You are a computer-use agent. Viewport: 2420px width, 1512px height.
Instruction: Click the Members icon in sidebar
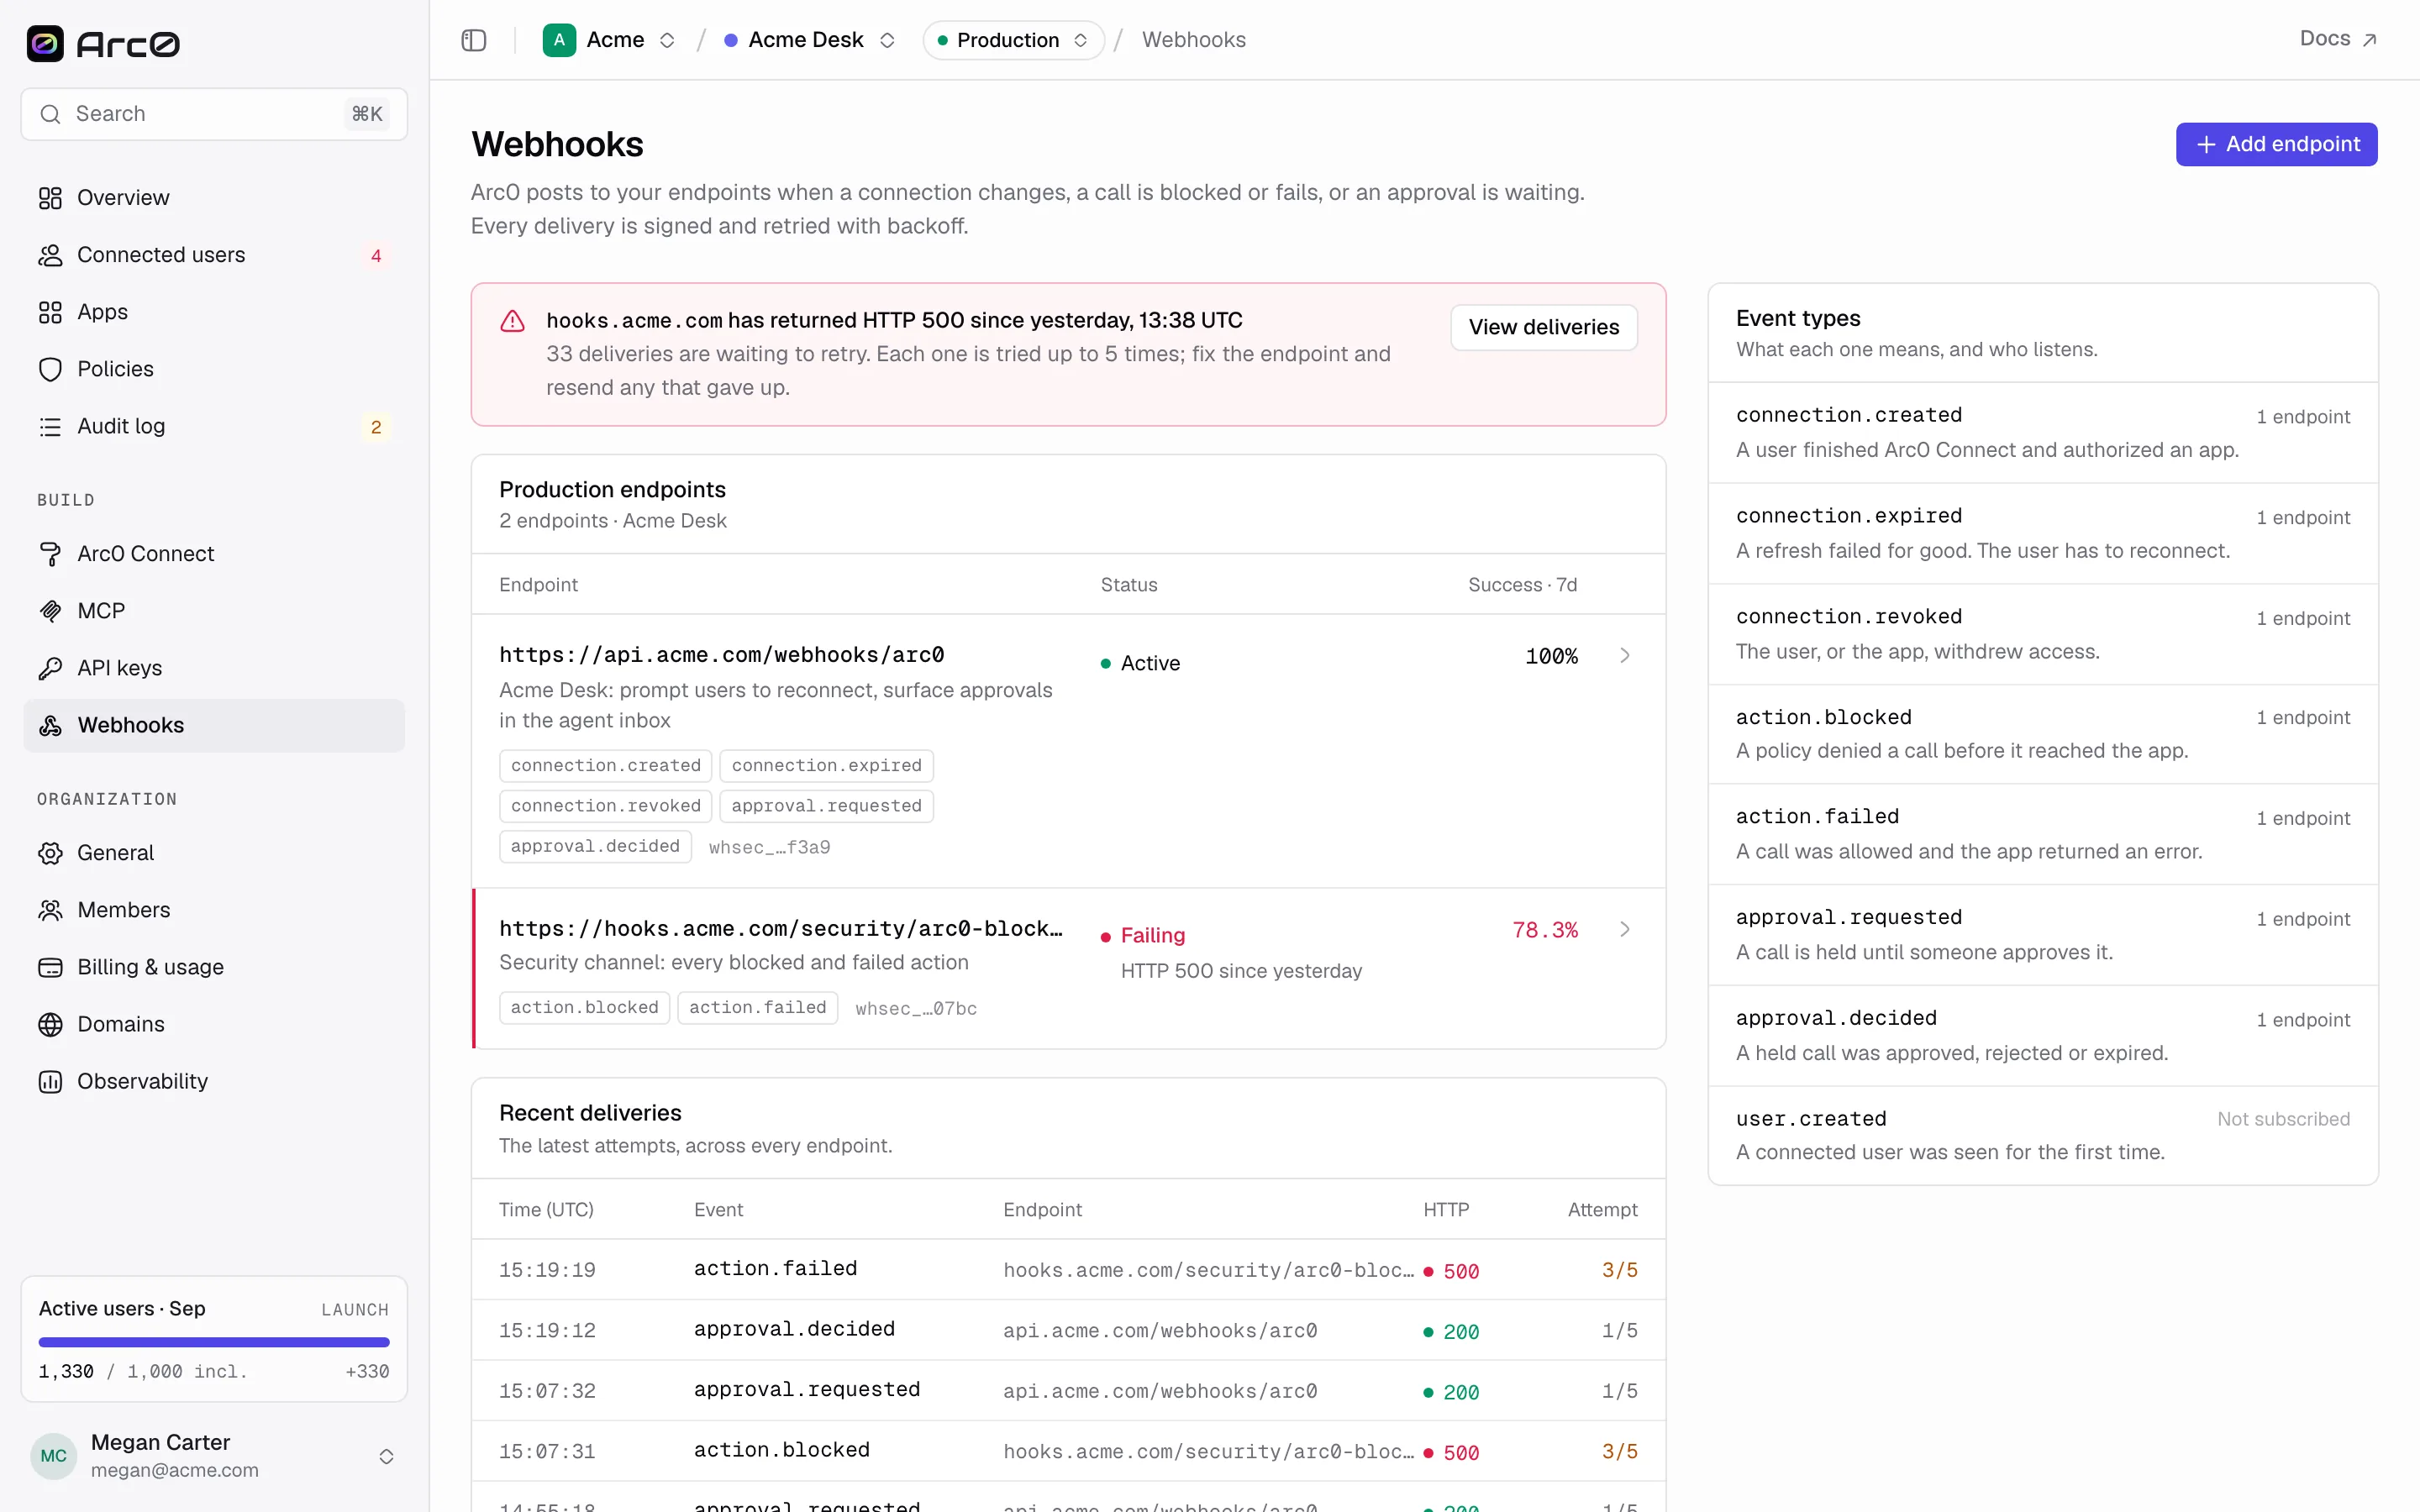[50, 910]
